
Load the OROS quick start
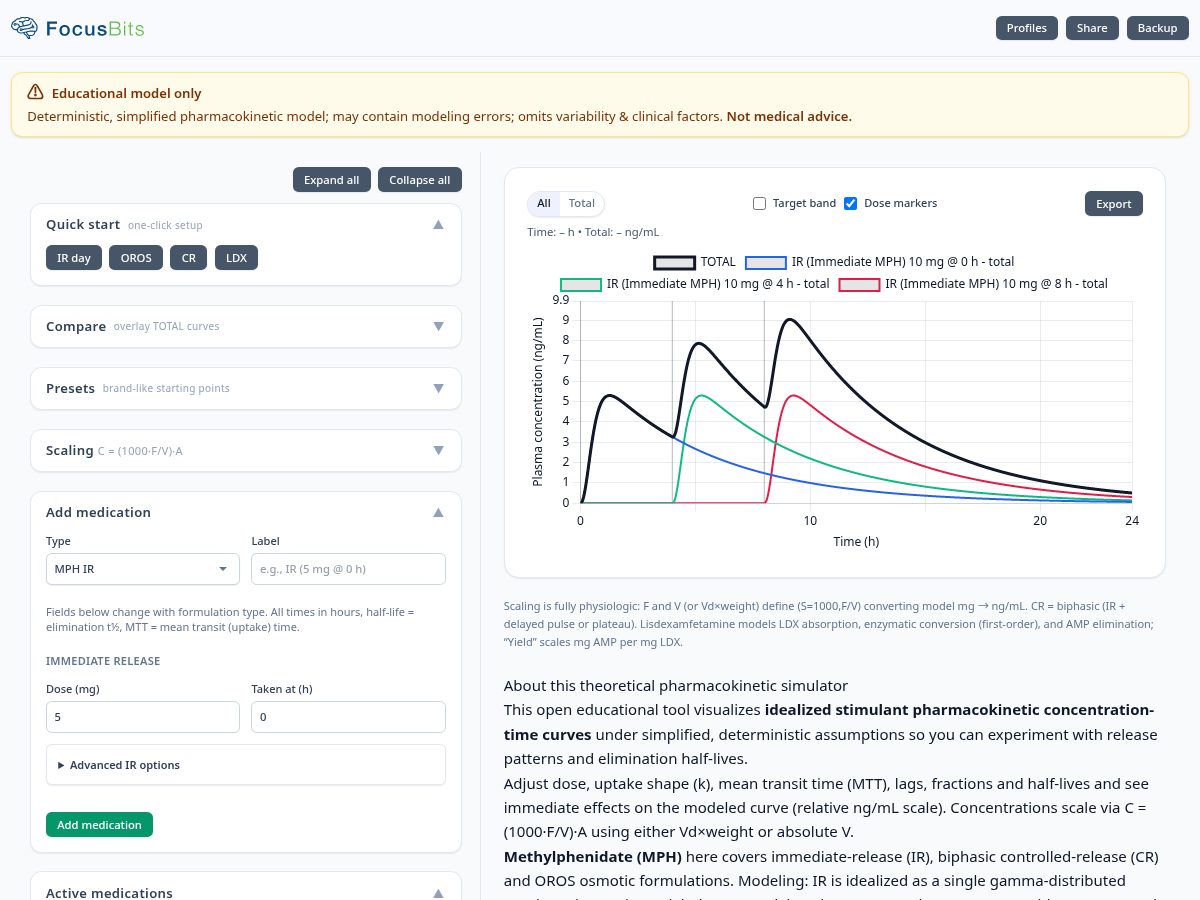pyautogui.click(x=136, y=258)
